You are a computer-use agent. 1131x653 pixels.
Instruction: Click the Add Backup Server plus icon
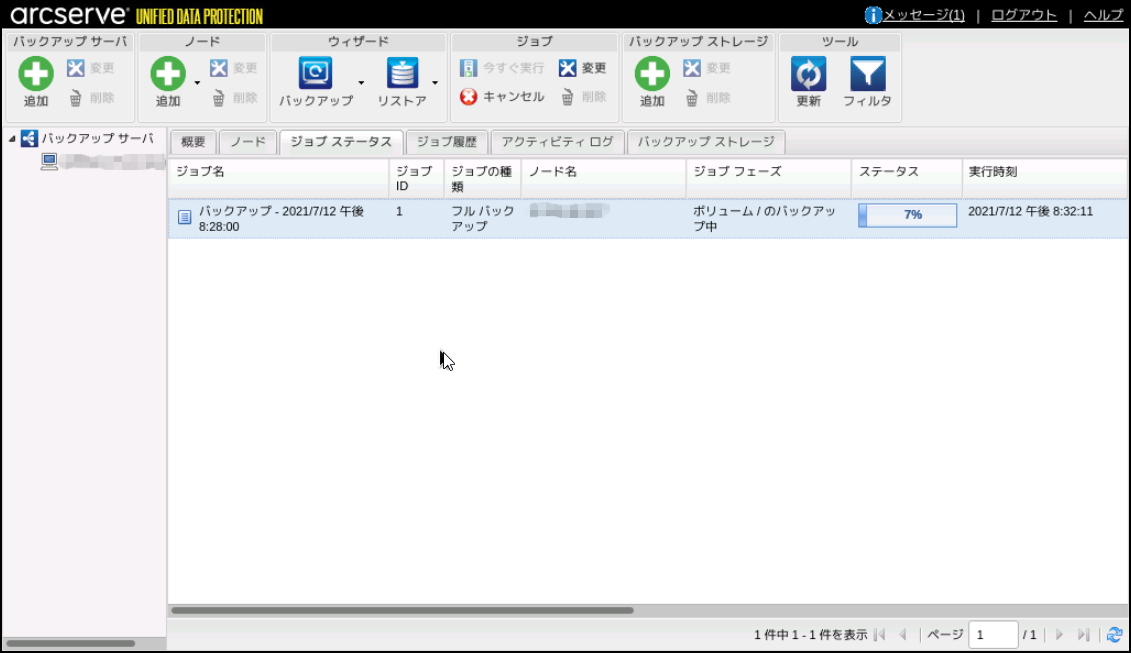pyautogui.click(x=36, y=75)
